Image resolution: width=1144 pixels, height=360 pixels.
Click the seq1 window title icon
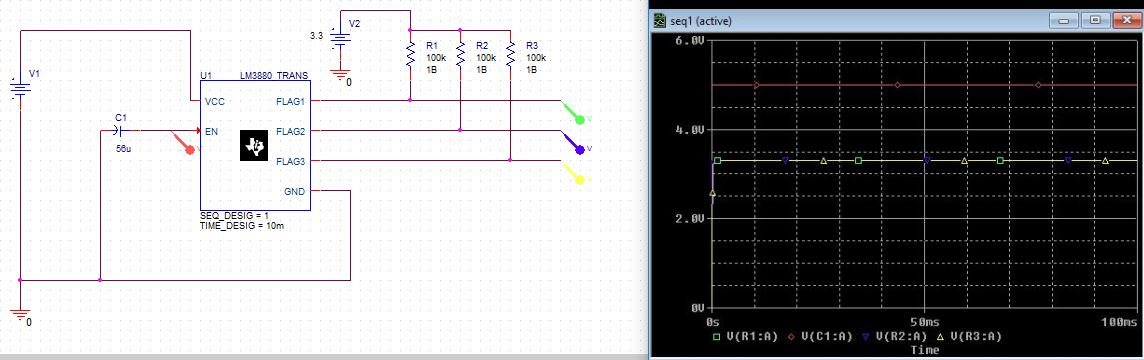point(661,21)
